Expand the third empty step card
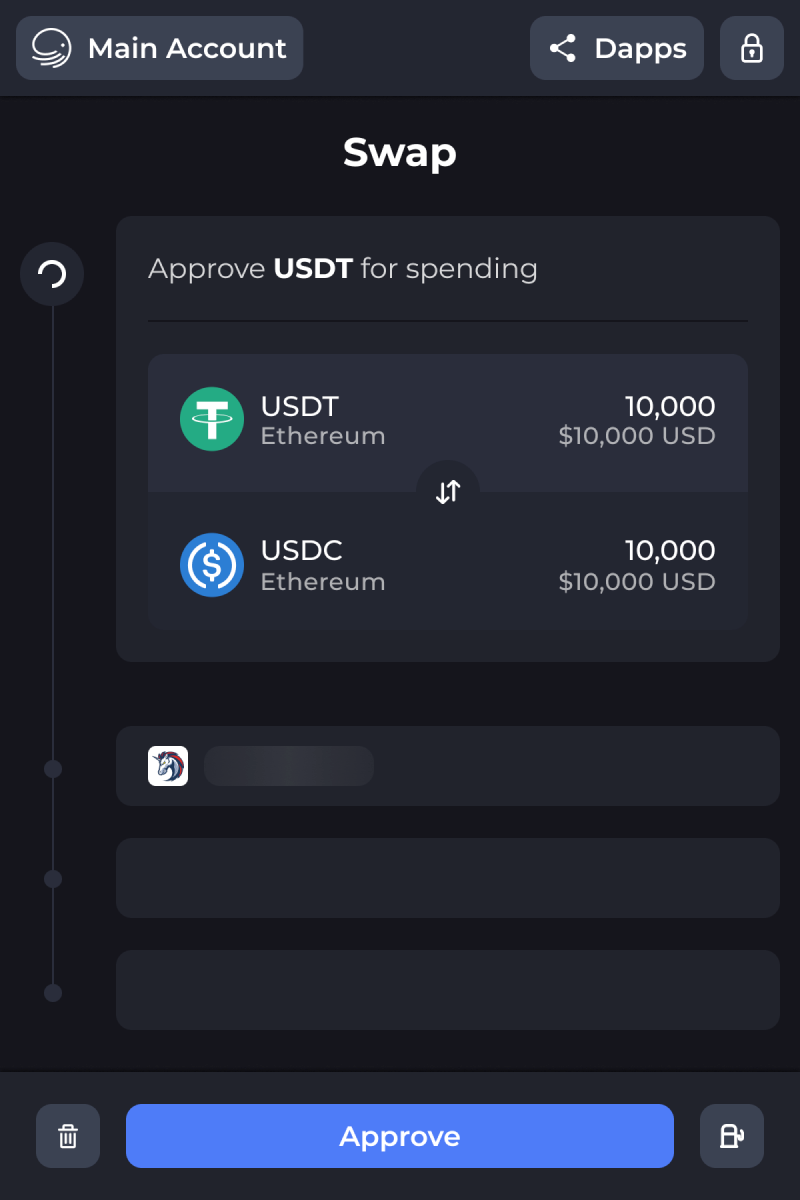 click(448, 878)
